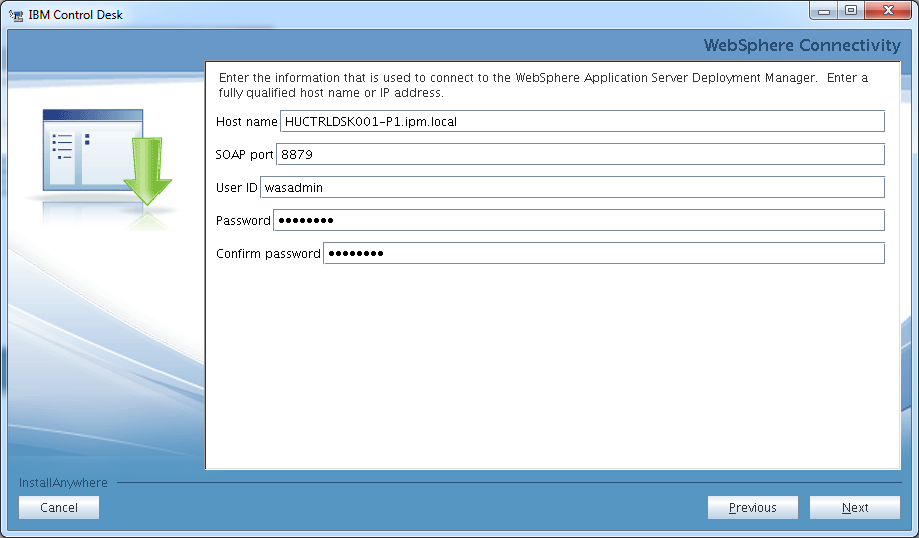Image resolution: width=919 pixels, height=538 pixels.
Task: Click the Host name input field
Action: tap(582, 121)
